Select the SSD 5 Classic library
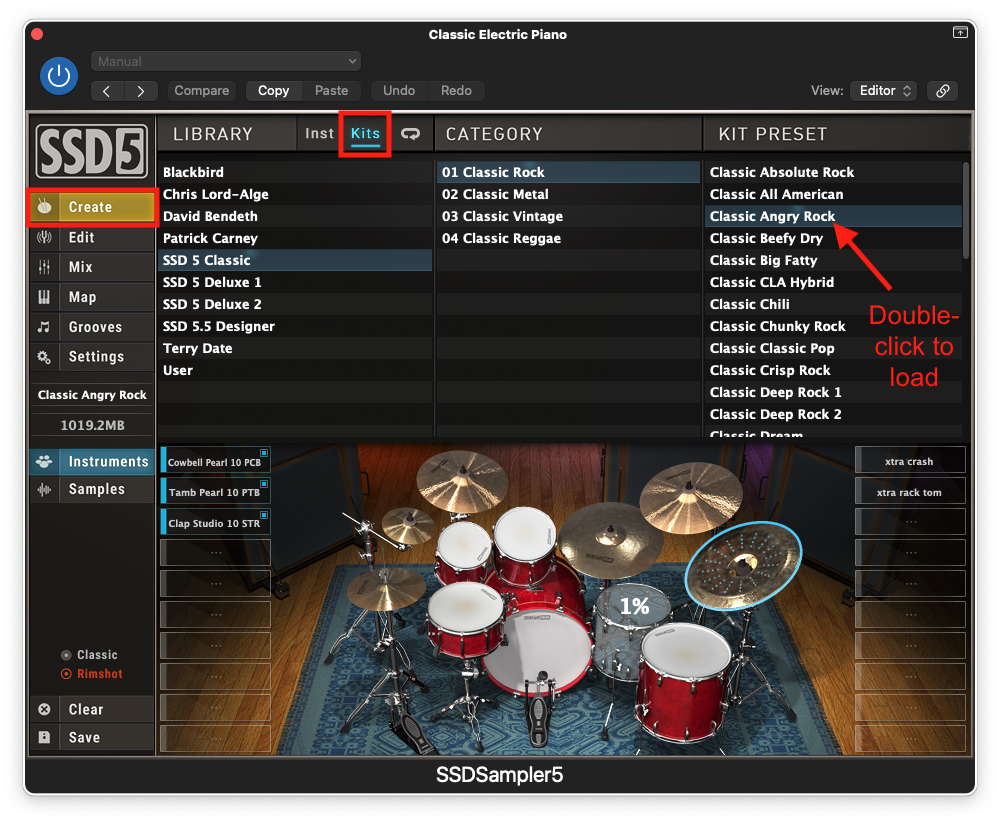Viewport: 1000px width, 823px height. point(295,260)
